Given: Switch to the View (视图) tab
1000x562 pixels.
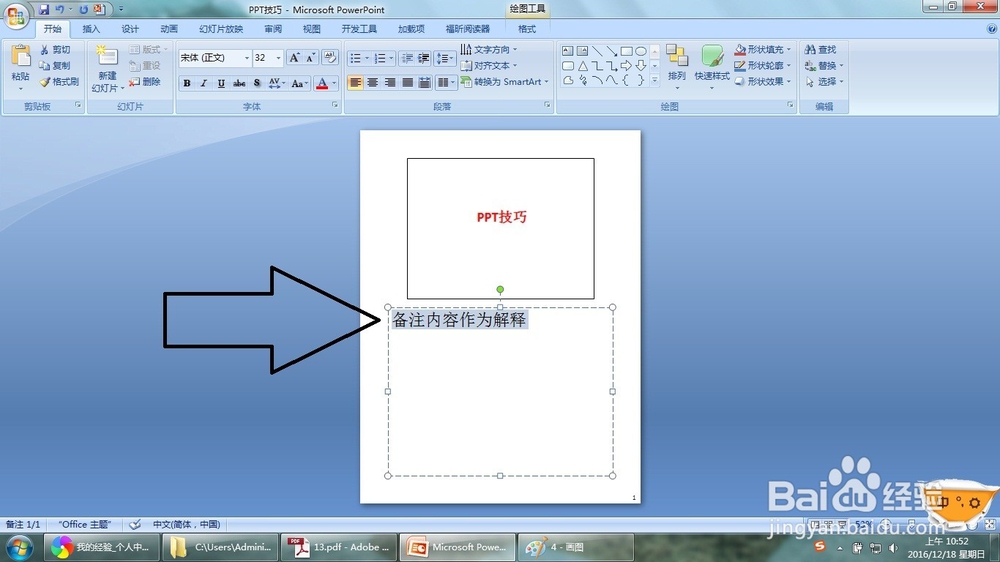Looking at the screenshot, I should coord(312,29).
